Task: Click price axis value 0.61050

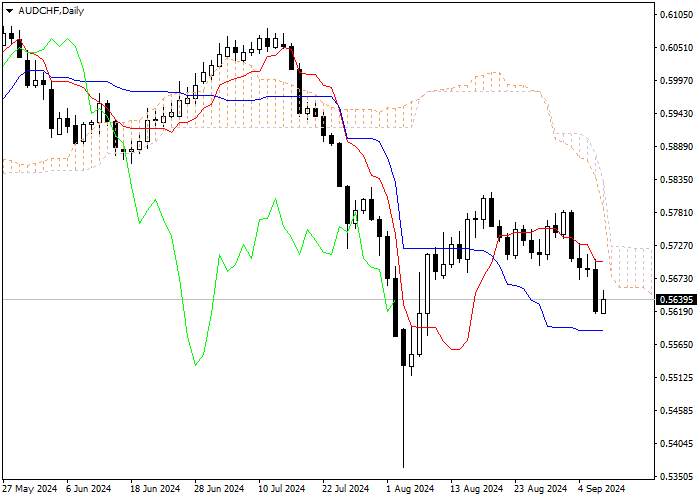Action: 677,15
